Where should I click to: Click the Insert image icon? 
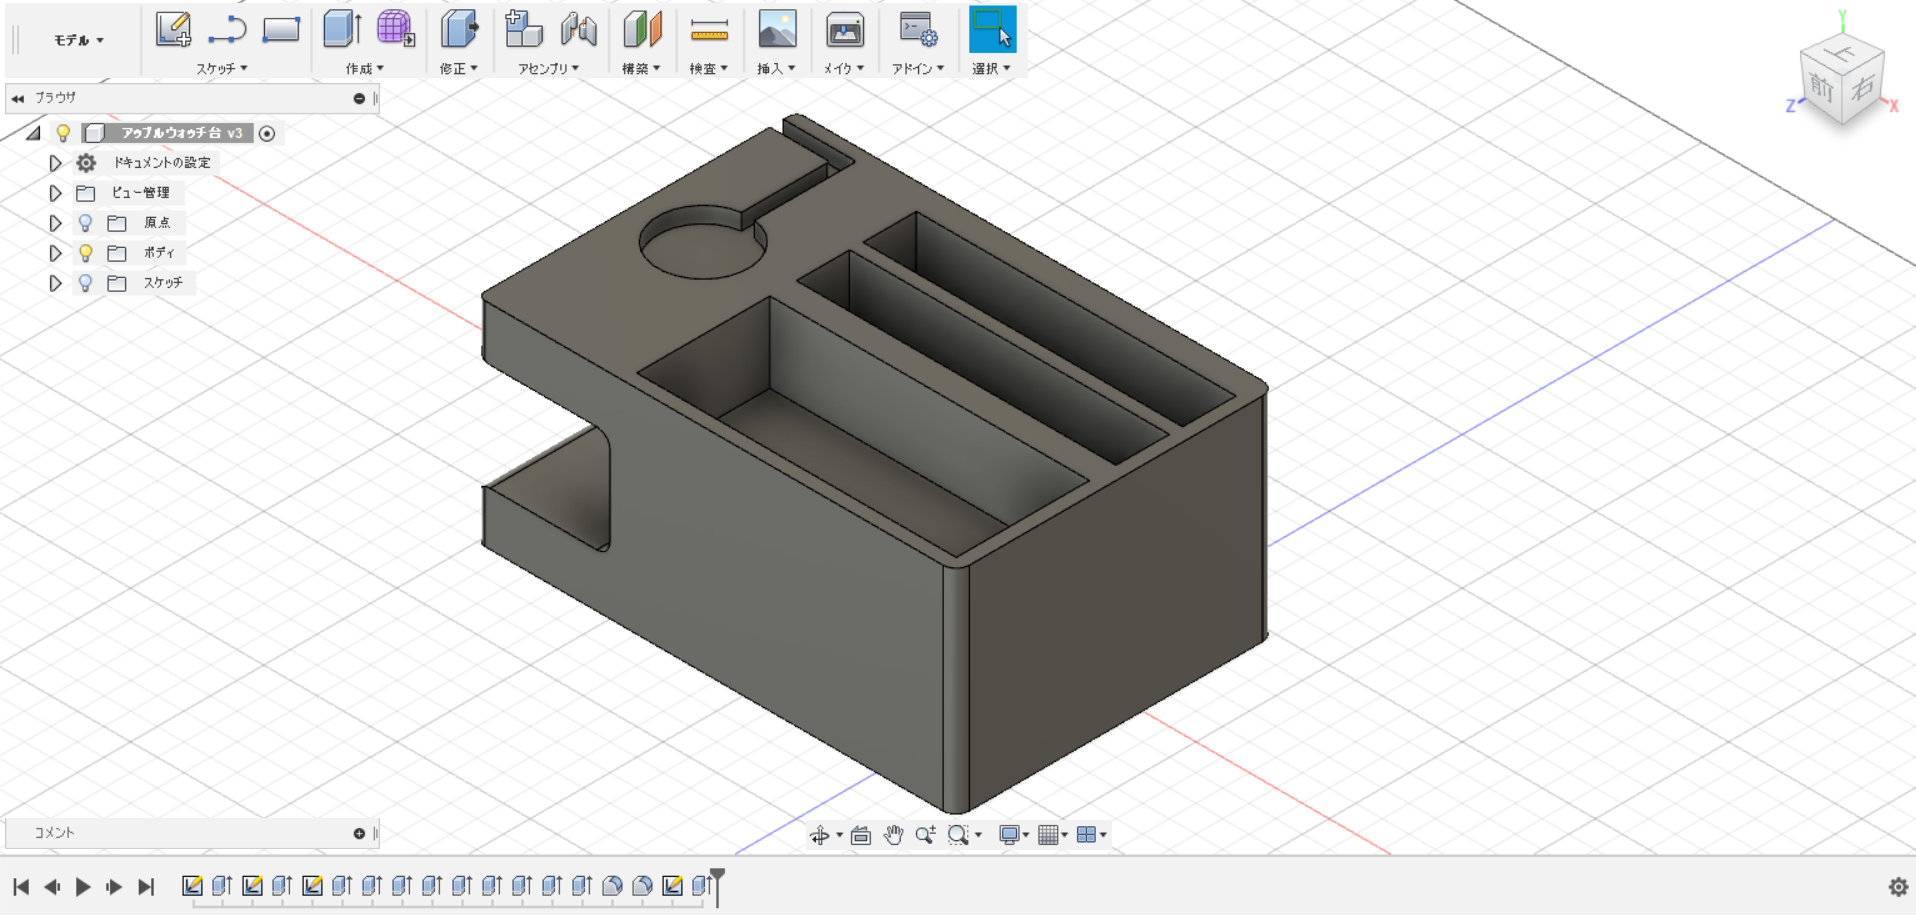tap(777, 30)
